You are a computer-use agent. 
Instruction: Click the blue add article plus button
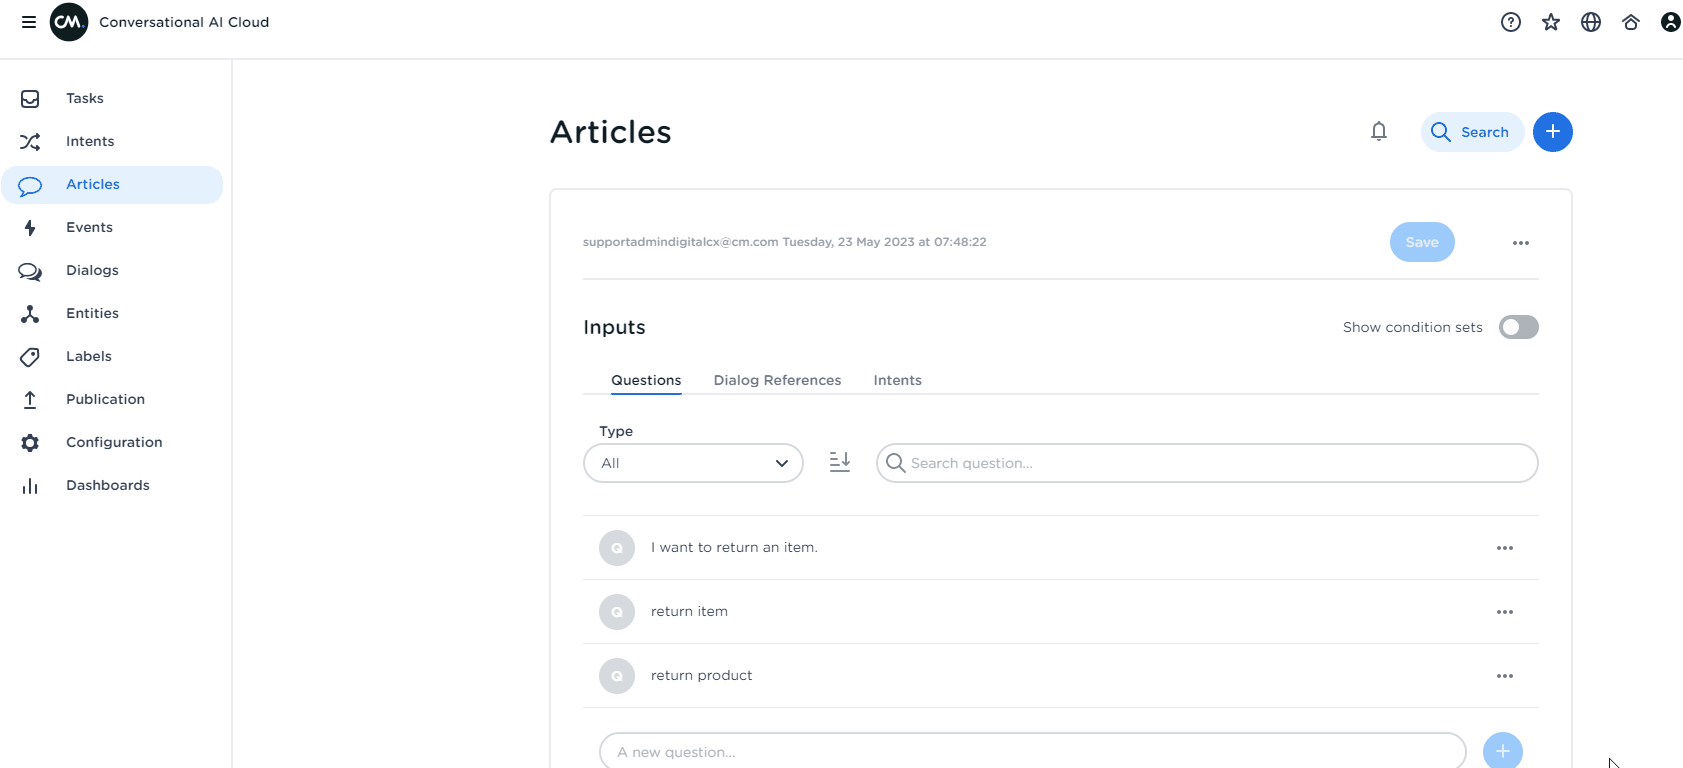1552,132
